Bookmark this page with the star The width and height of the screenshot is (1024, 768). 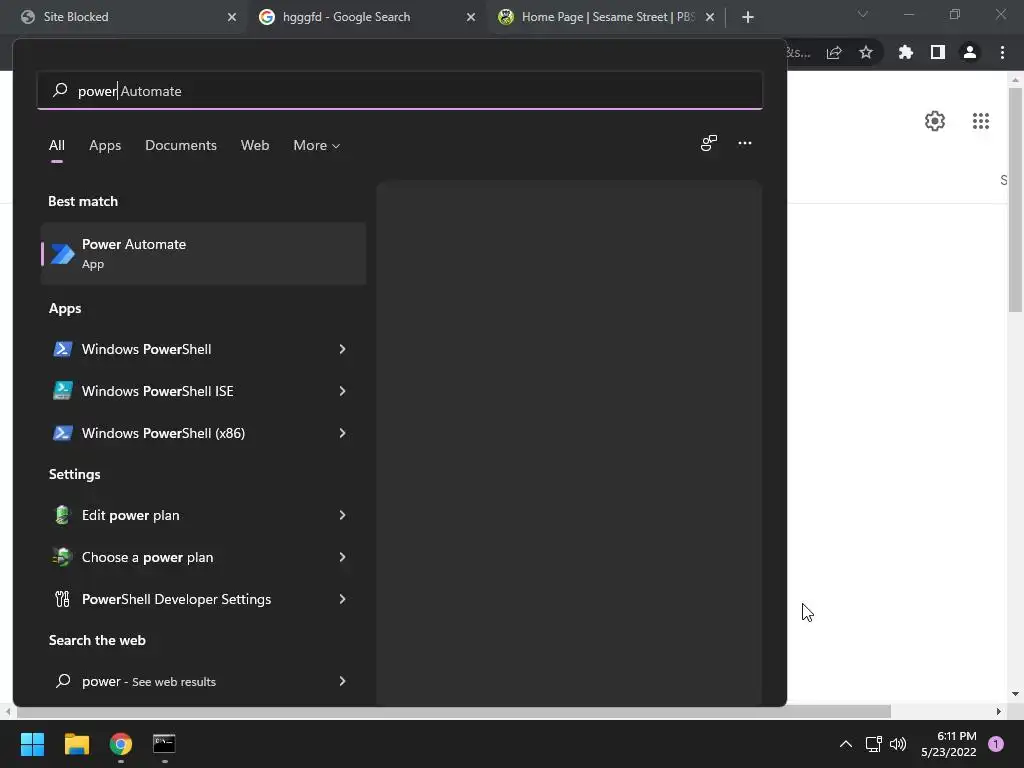coord(866,52)
